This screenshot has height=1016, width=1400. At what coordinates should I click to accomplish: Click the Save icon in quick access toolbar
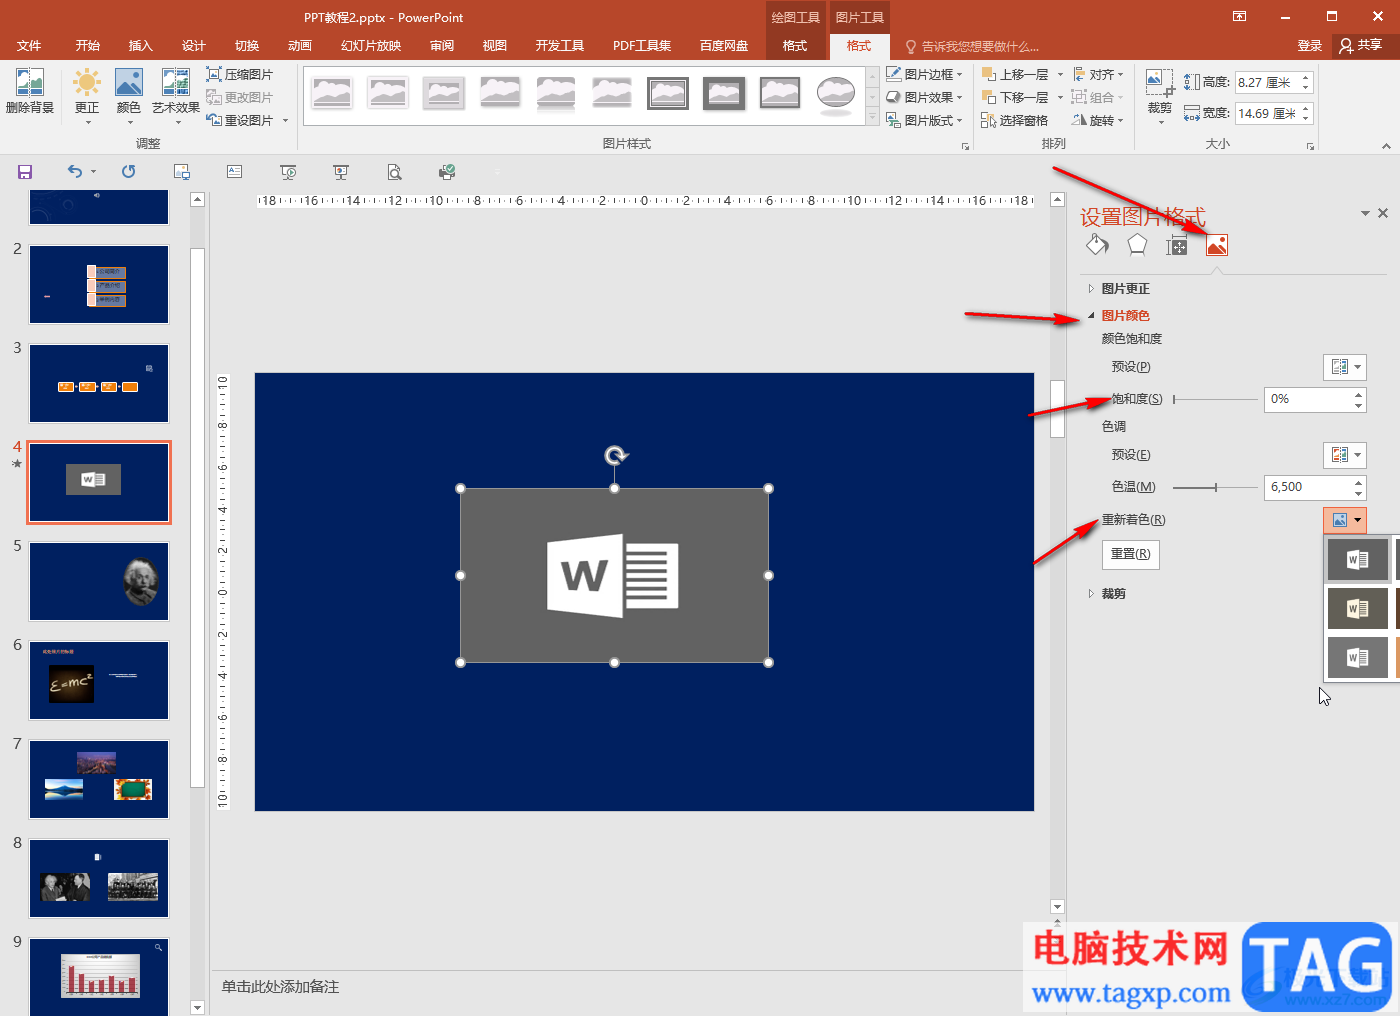25,172
